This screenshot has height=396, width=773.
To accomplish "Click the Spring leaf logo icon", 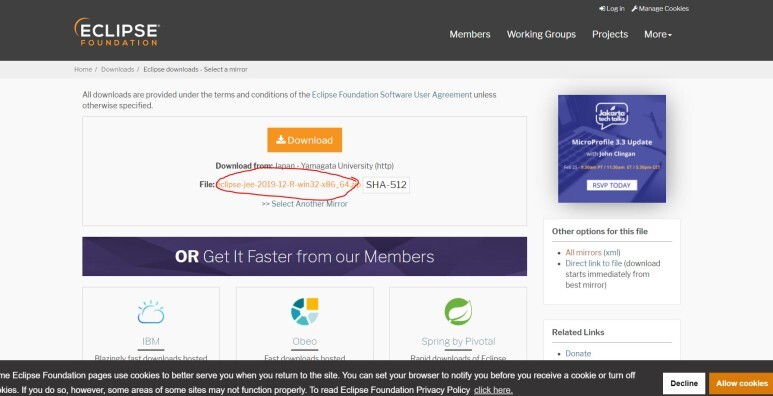I will coord(458,312).
